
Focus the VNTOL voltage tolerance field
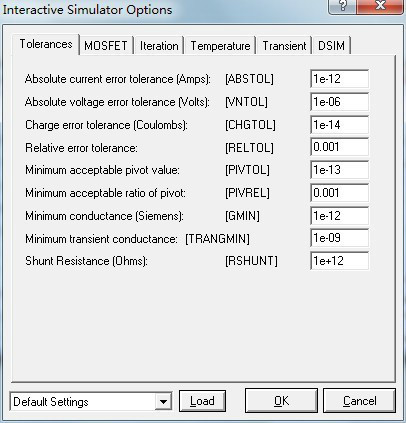click(x=339, y=102)
